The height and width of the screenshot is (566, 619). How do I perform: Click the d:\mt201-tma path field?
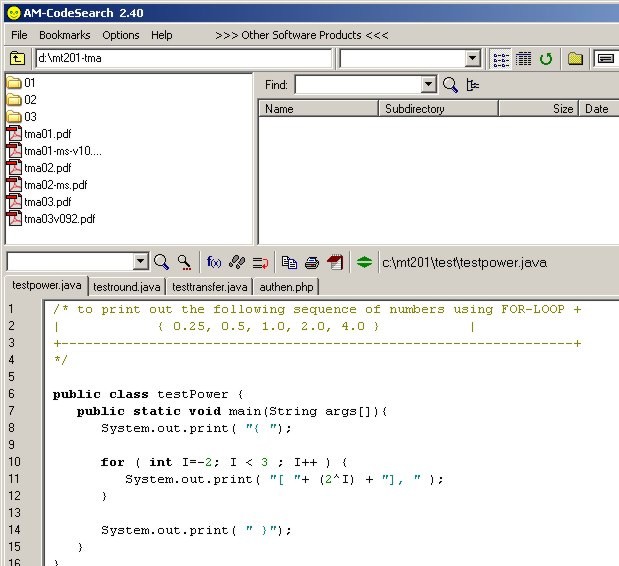tap(184, 58)
